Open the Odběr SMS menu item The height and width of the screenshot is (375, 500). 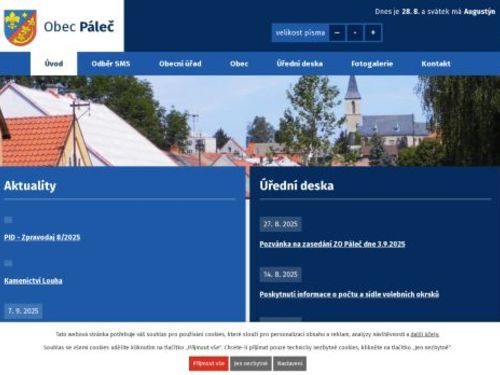click(x=111, y=64)
